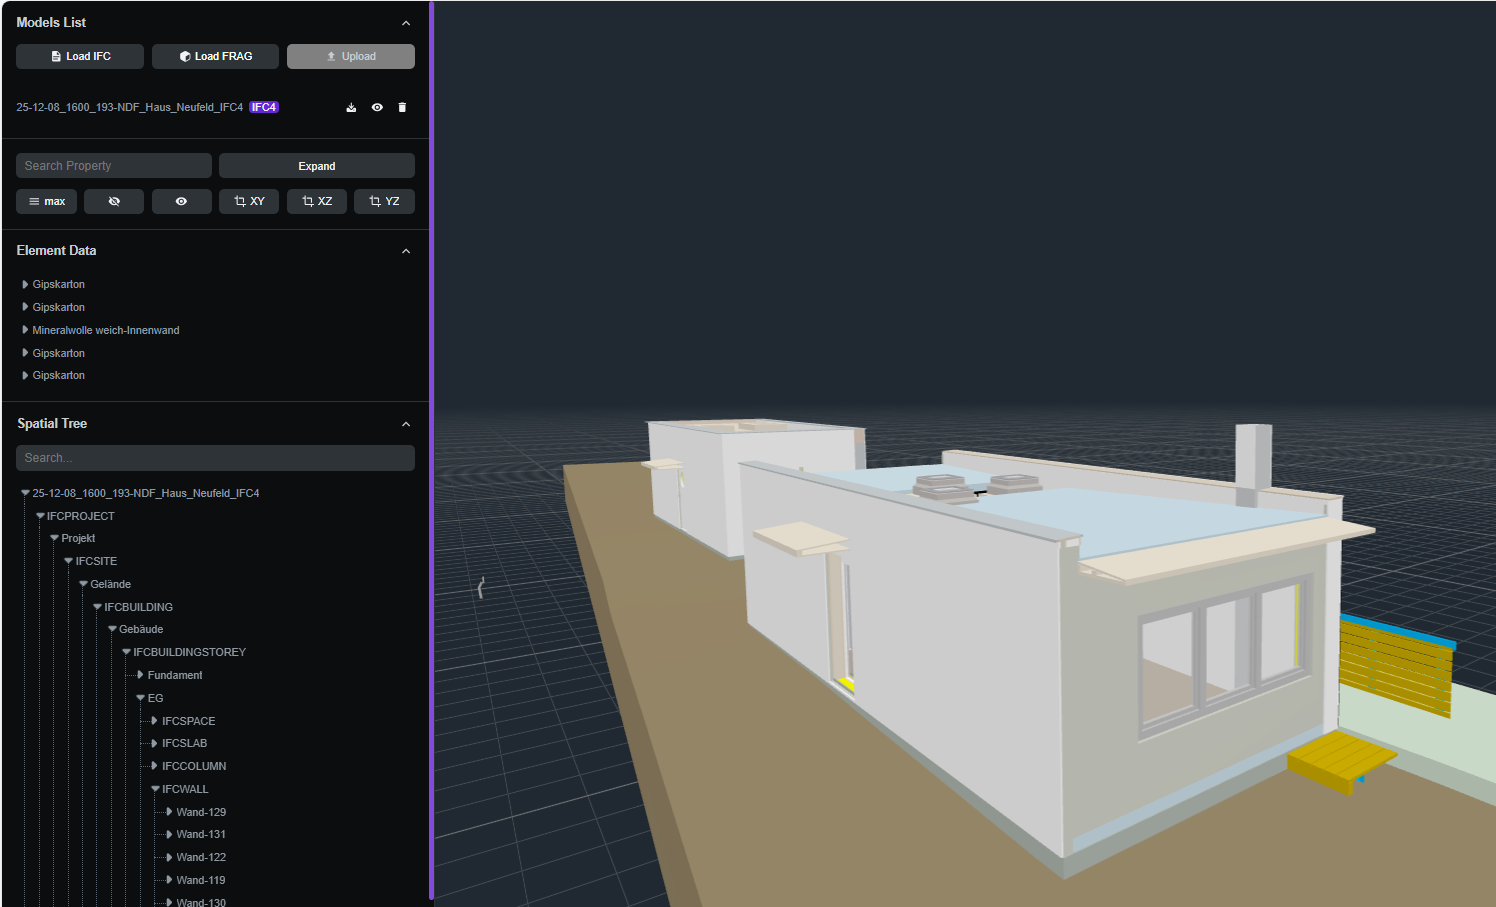Viewport: 1496px width, 907px height.
Task: Click the download icon beside the model name
Action: pyautogui.click(x=351, y=108)
